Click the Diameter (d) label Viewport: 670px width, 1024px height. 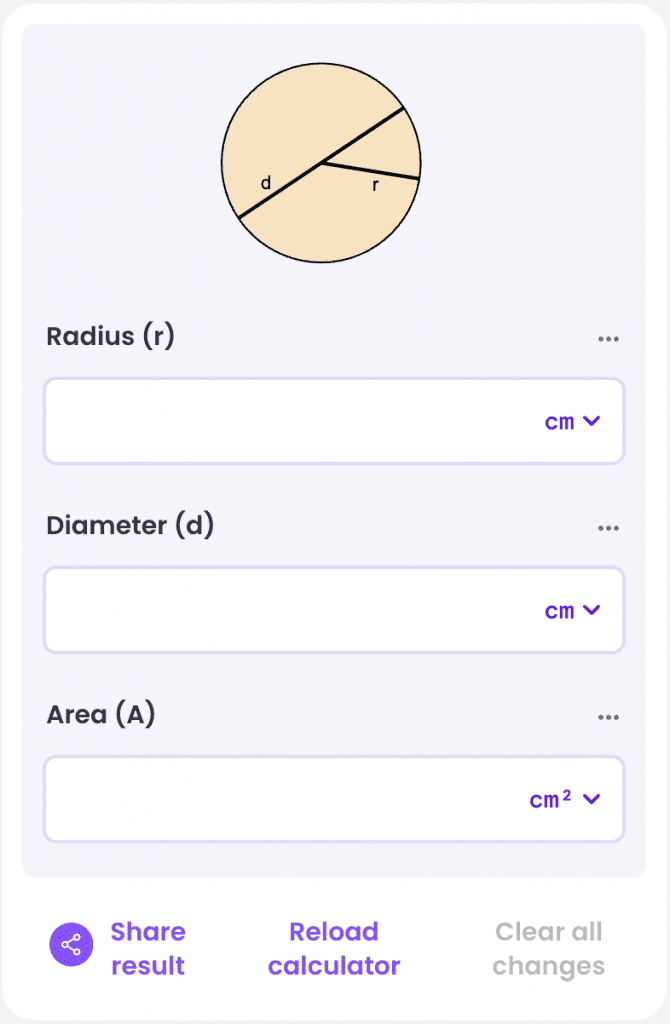click(x=130, y=525)
